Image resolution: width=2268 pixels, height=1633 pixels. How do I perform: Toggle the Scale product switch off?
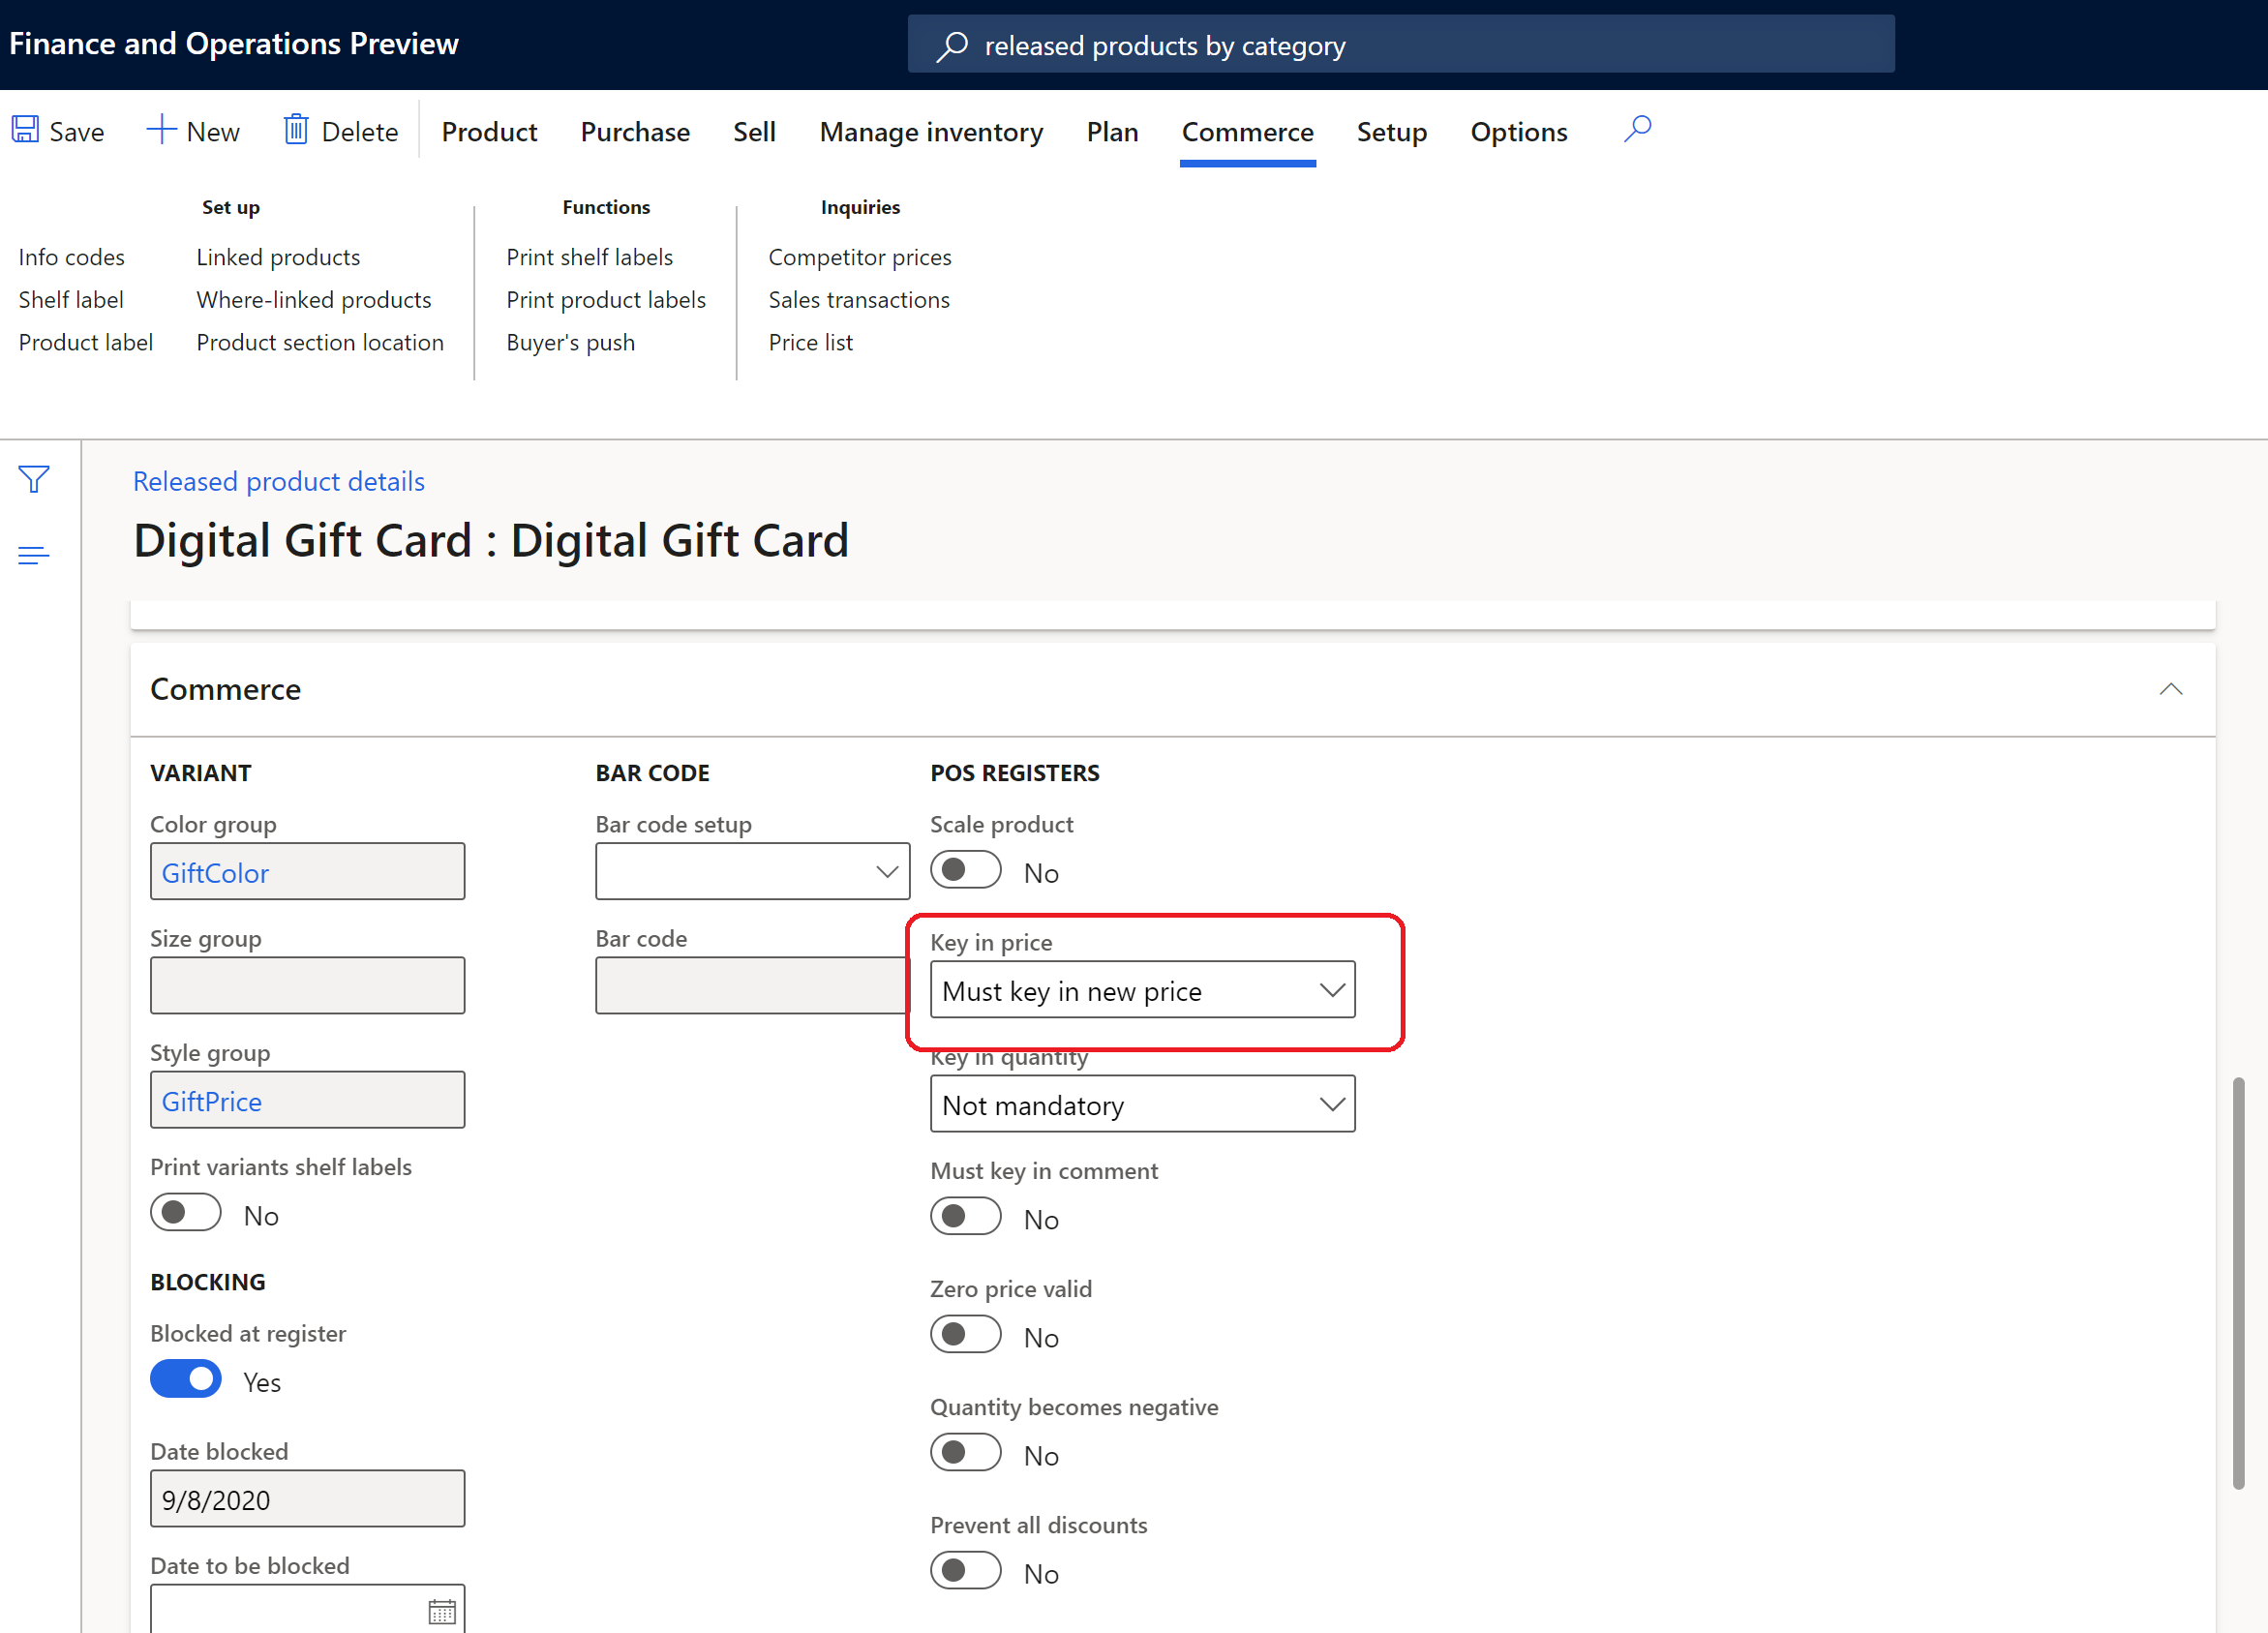[x=967, y=870]
